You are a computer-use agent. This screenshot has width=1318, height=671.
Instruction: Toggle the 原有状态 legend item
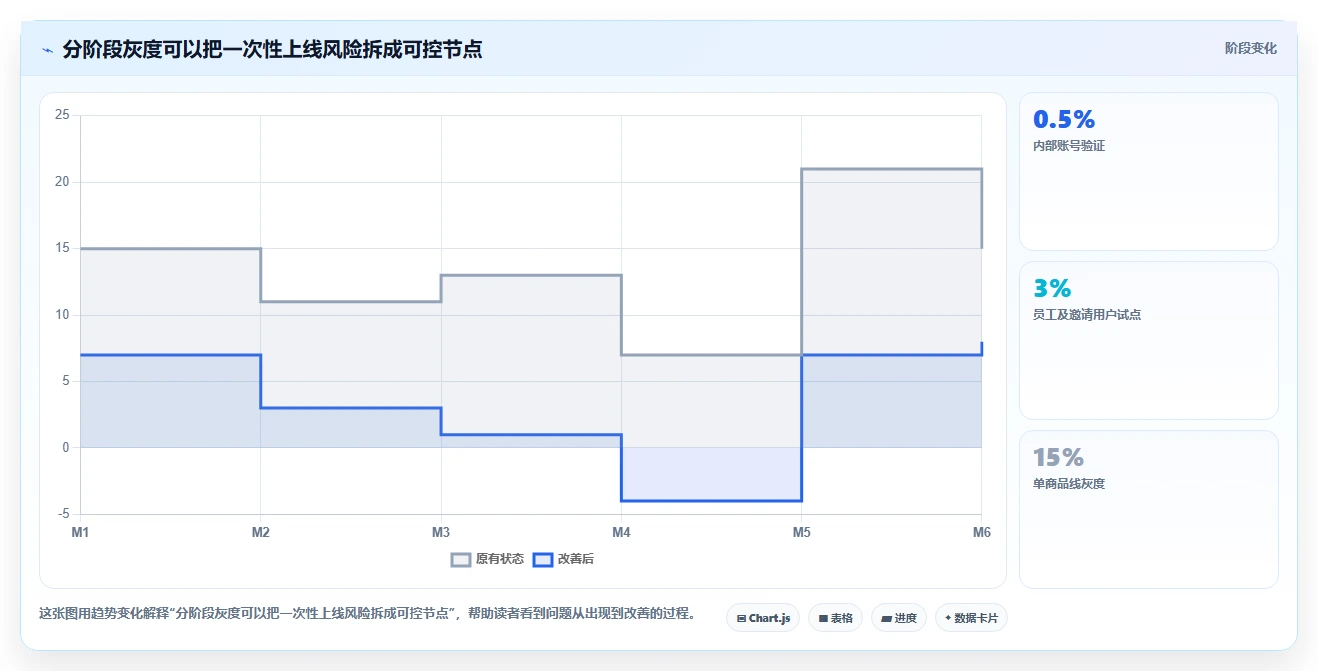coord(487,559)
